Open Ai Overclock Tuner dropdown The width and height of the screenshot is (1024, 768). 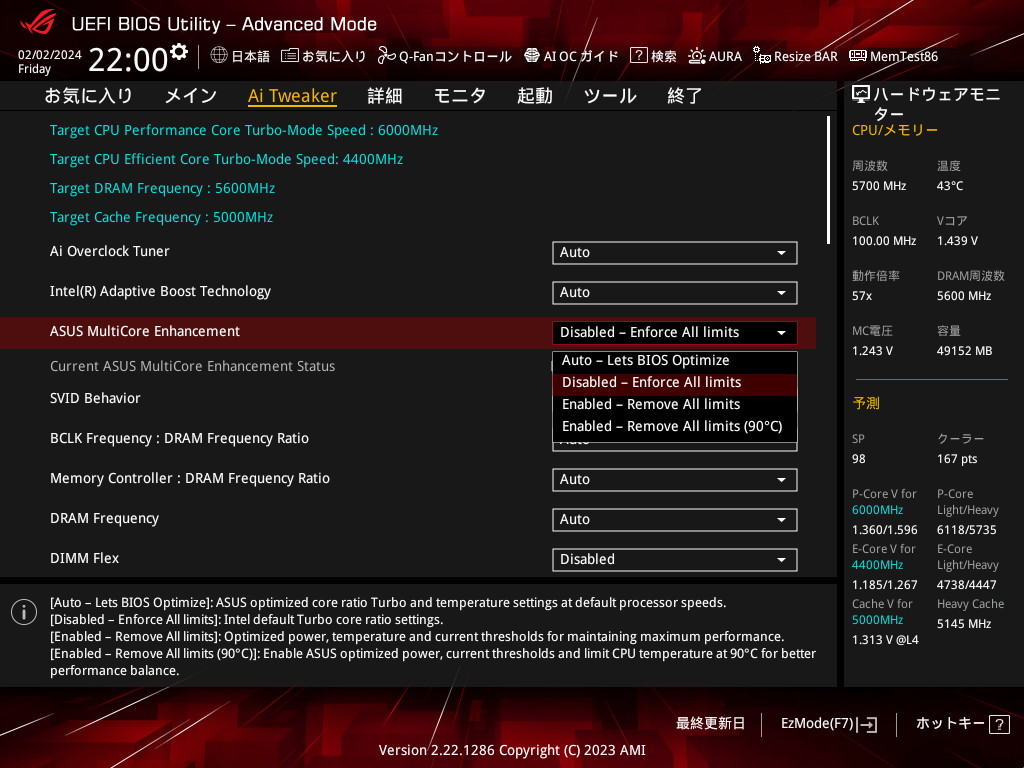[x=675, y=253]
